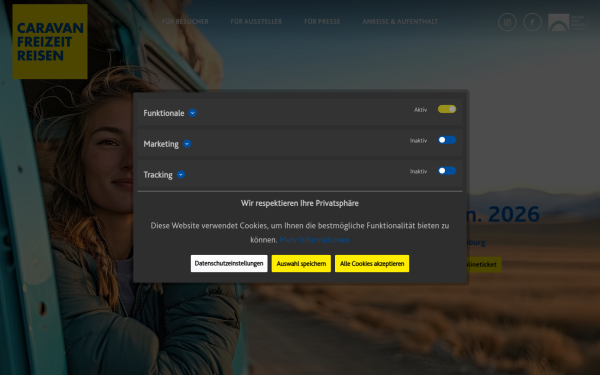Click the Inaktiv text in Marketing row
This screenshot has width=600, height=375.
click(x=418, y=140)
